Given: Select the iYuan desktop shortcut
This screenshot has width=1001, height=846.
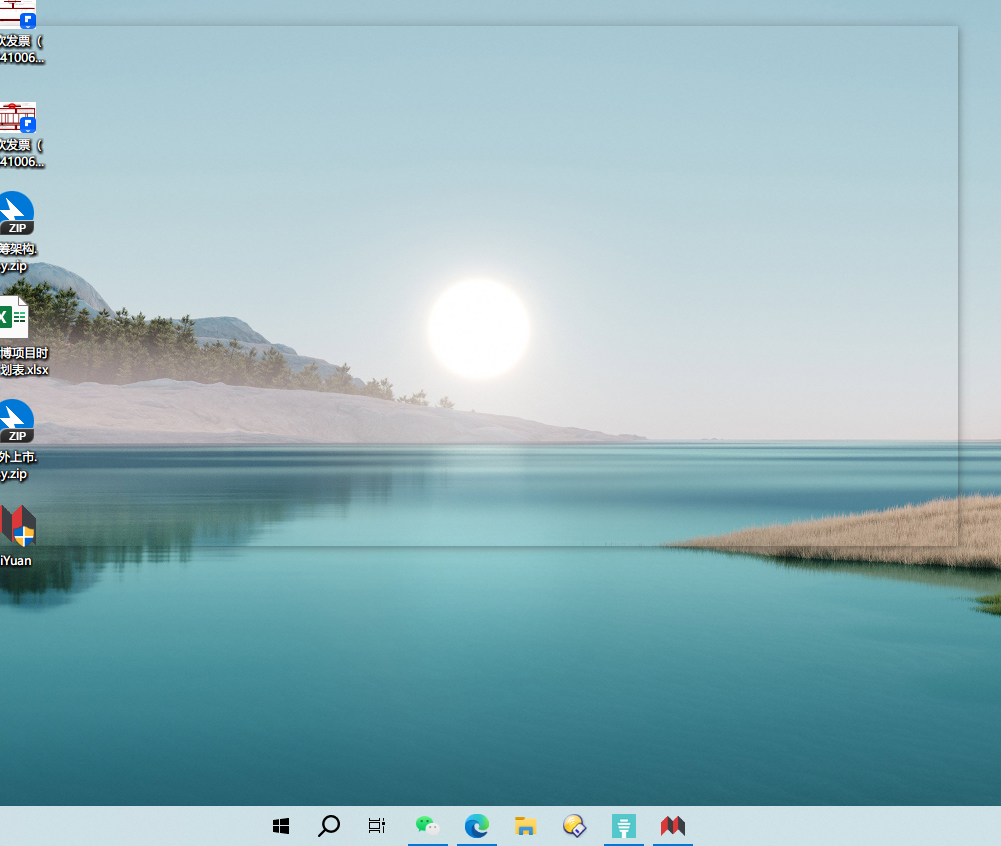Looking at the screenshot, I should [x=17, y=536].
